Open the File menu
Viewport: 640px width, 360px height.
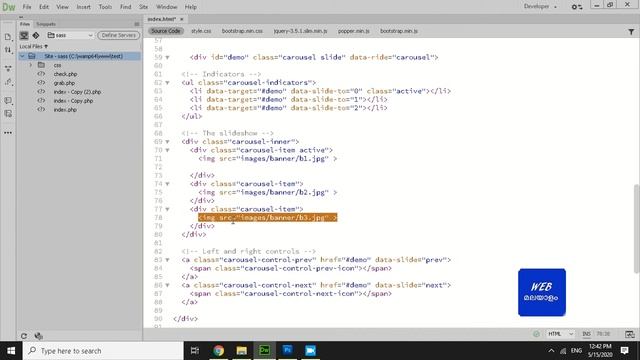coord(27,7)
